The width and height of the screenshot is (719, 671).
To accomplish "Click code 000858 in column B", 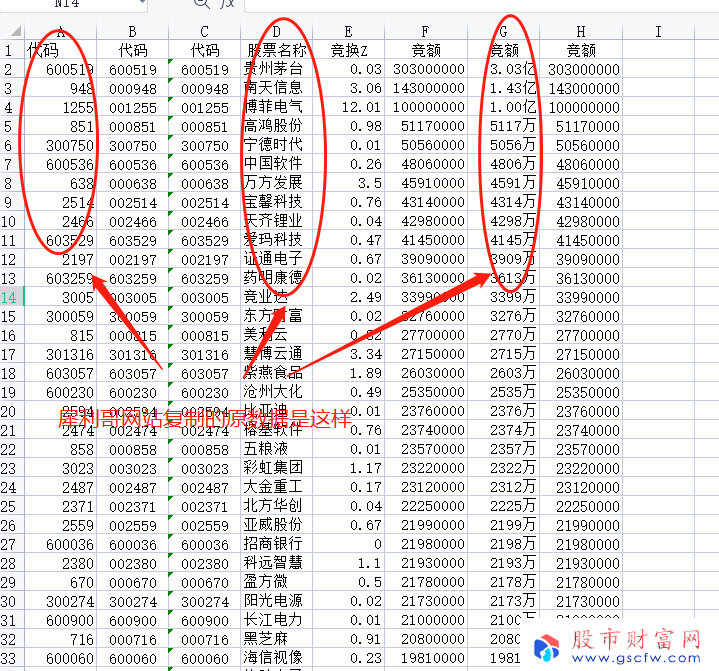I will (133, 449).
